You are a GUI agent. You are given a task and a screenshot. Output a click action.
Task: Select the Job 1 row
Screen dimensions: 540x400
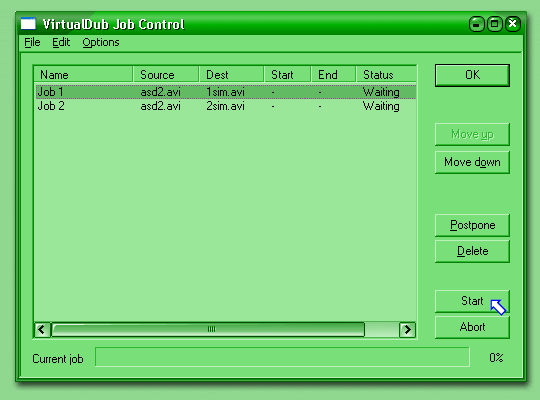click(226, 92)
